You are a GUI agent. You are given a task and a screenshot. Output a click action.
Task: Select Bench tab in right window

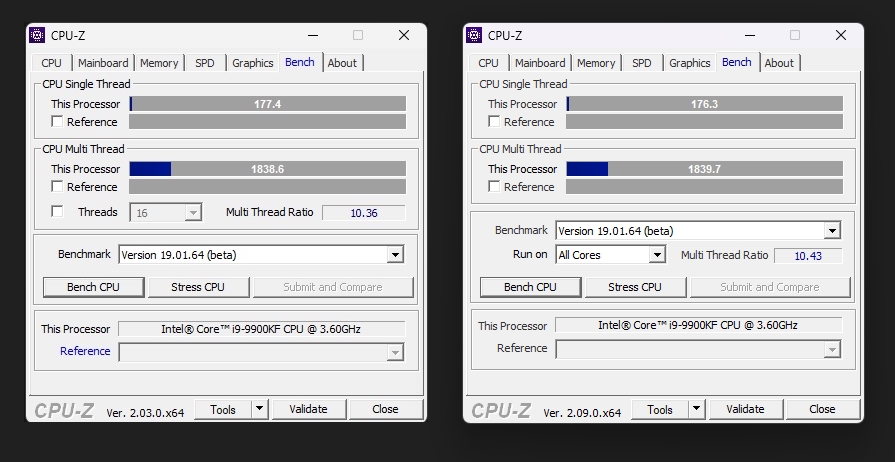tap(737, 62)
